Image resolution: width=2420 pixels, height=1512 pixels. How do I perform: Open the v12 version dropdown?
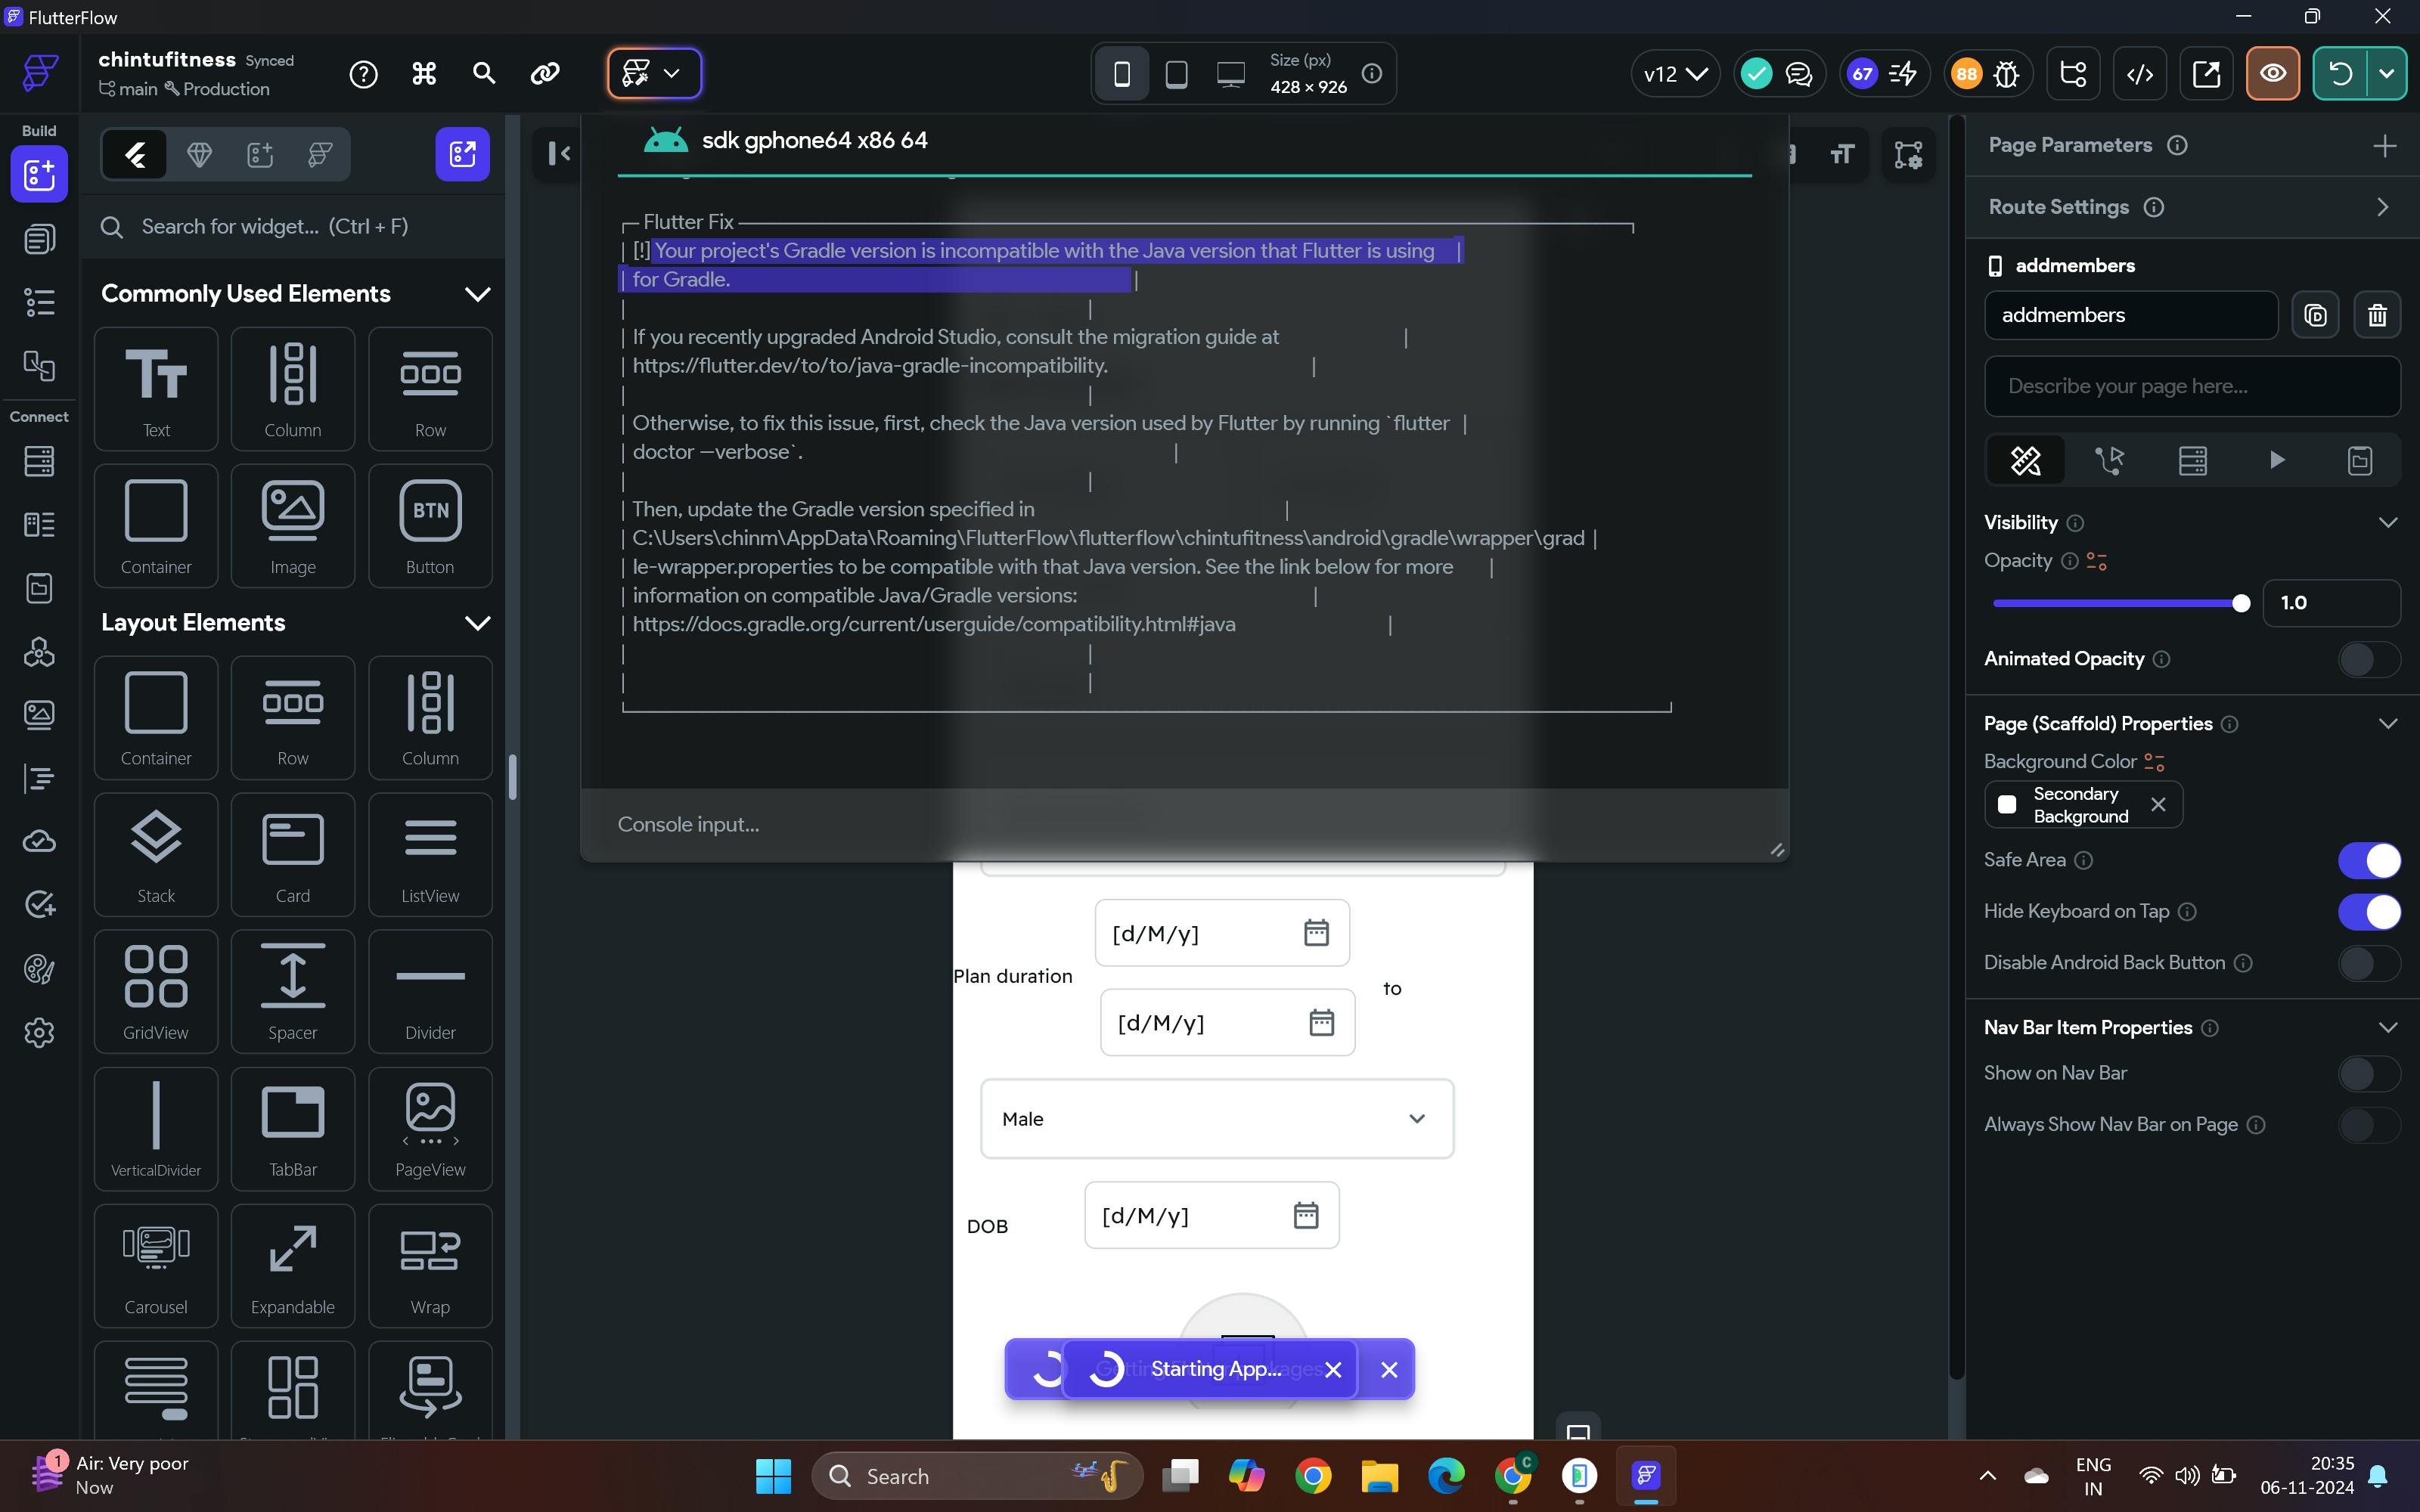[1675, 74]
